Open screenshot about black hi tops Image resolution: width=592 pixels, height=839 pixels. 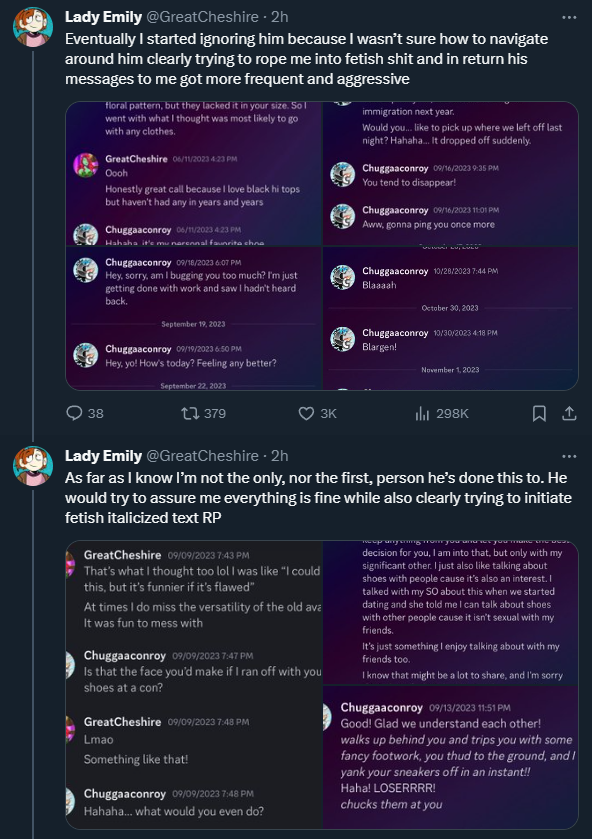click(194, 173)
